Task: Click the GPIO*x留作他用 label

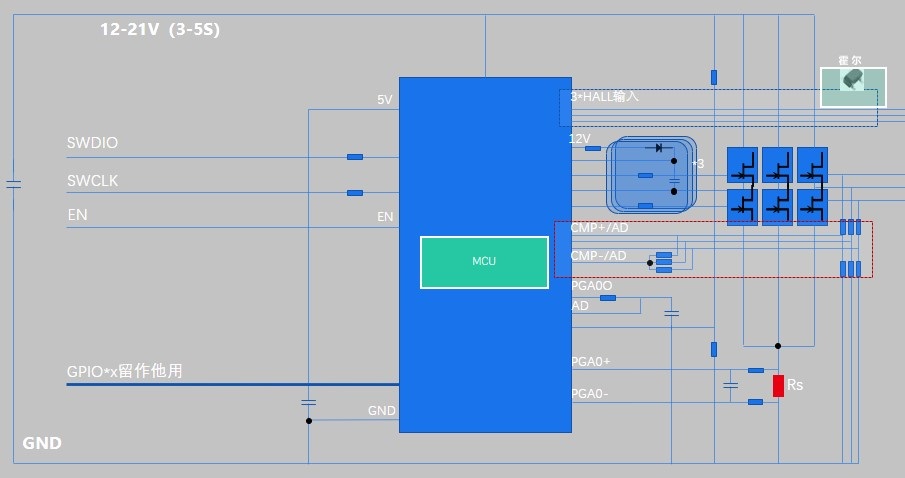Action: [x=124, y=371]
